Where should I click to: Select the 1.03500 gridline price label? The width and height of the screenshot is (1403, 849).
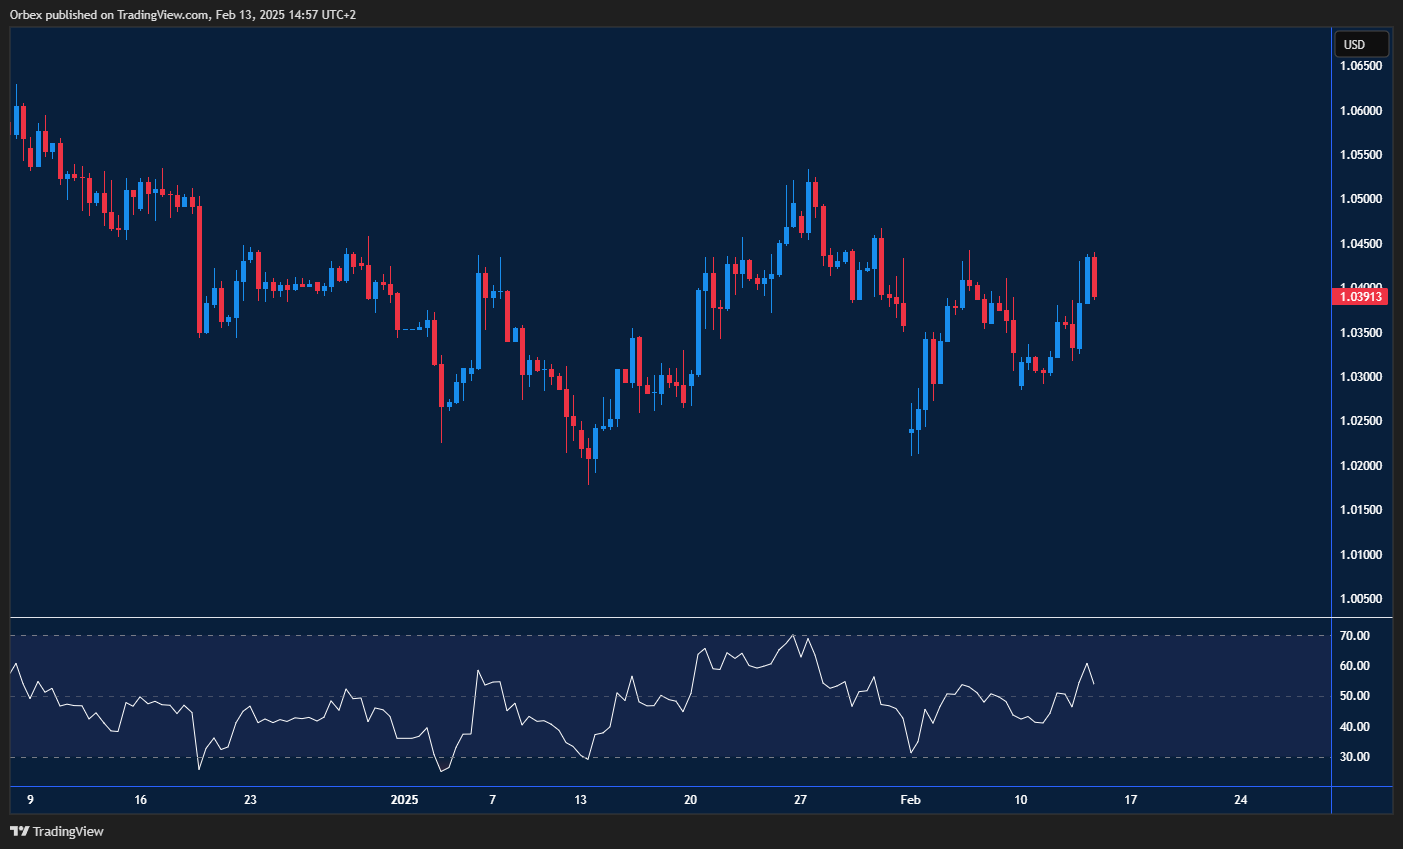(x=1360, y=332)
